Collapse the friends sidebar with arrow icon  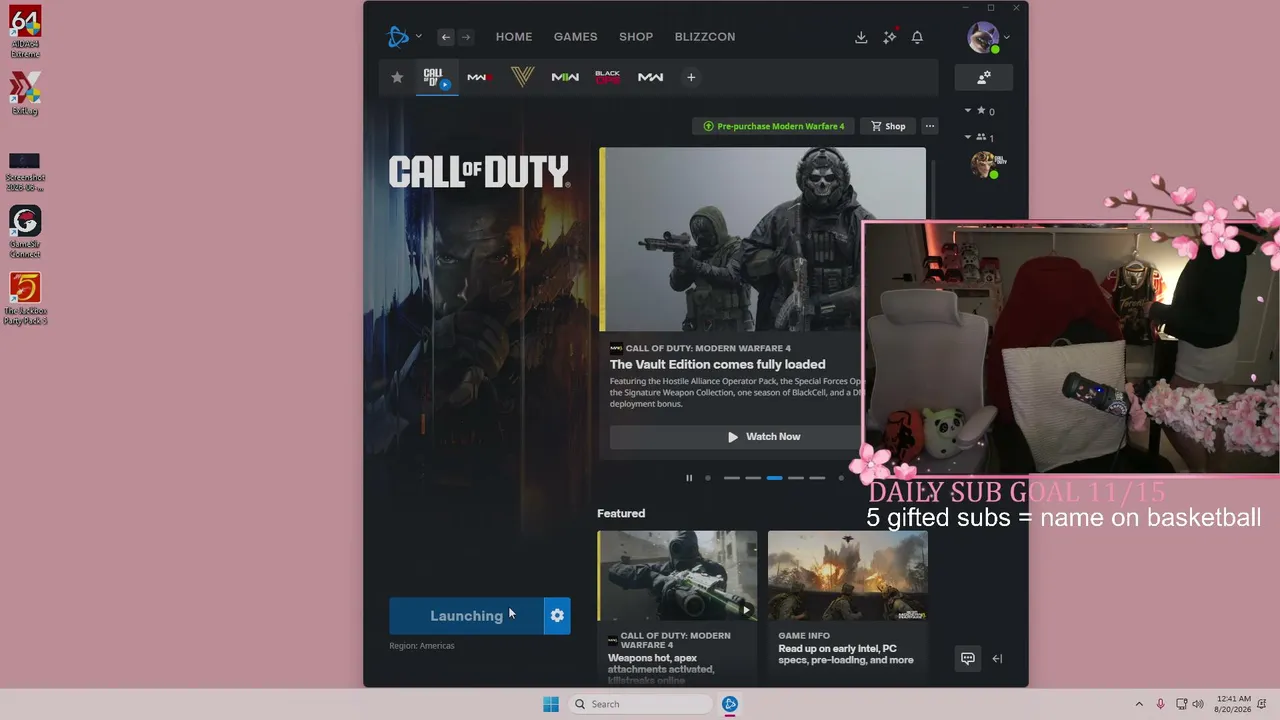coord(997,658)
